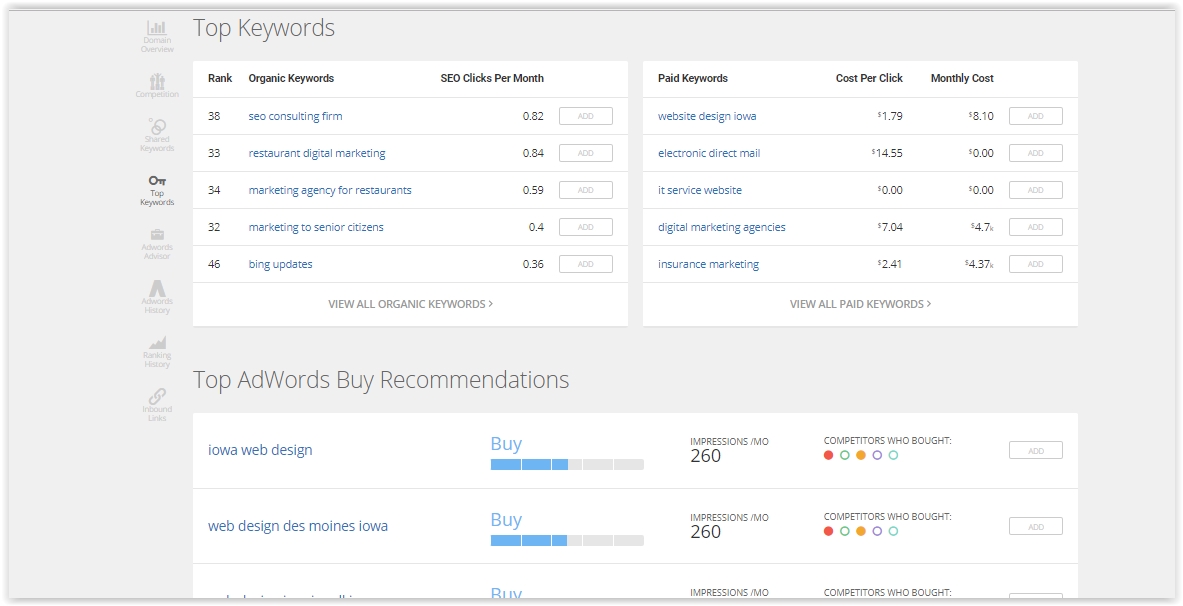
Task: Add 'seo consulting firm' with ADD button
Action: click(585, 116)
